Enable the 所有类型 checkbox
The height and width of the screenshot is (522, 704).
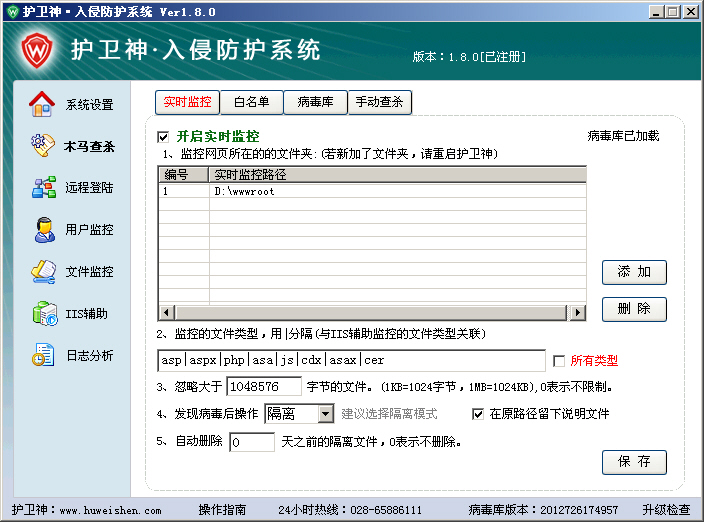pyautogui.click(x=559, y=361)
